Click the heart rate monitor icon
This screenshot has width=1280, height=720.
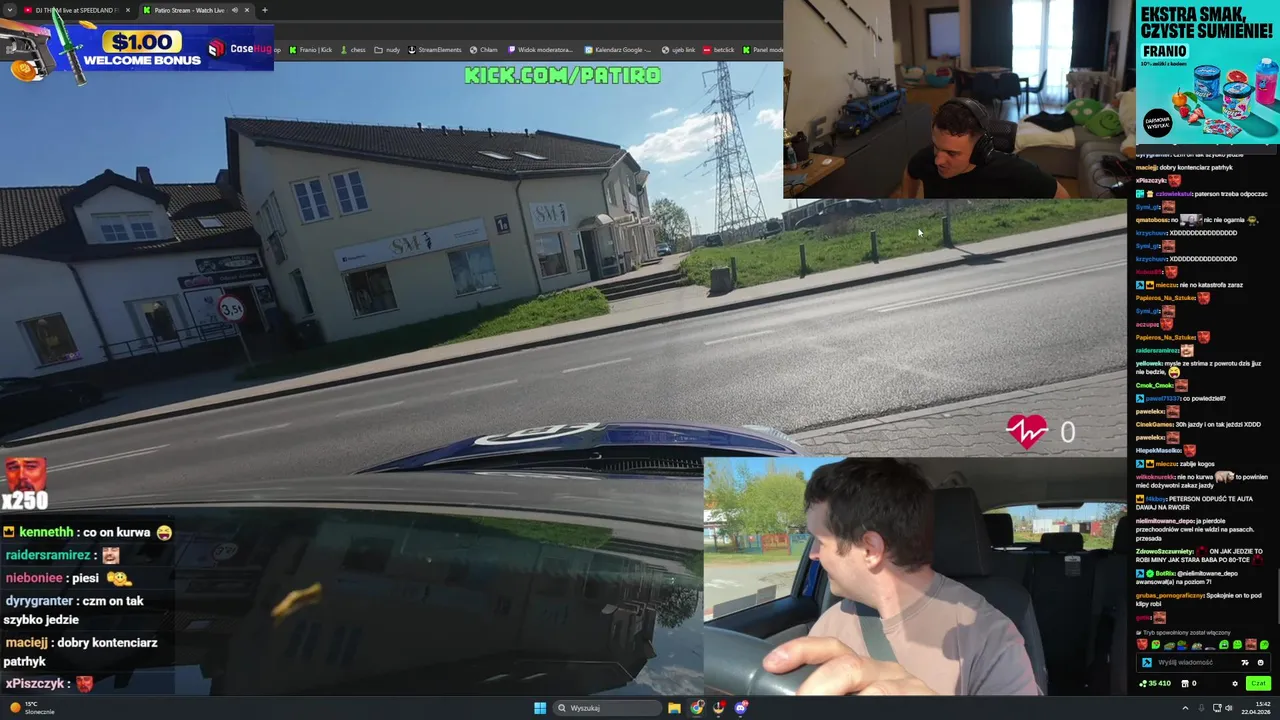coord(1027,431)
